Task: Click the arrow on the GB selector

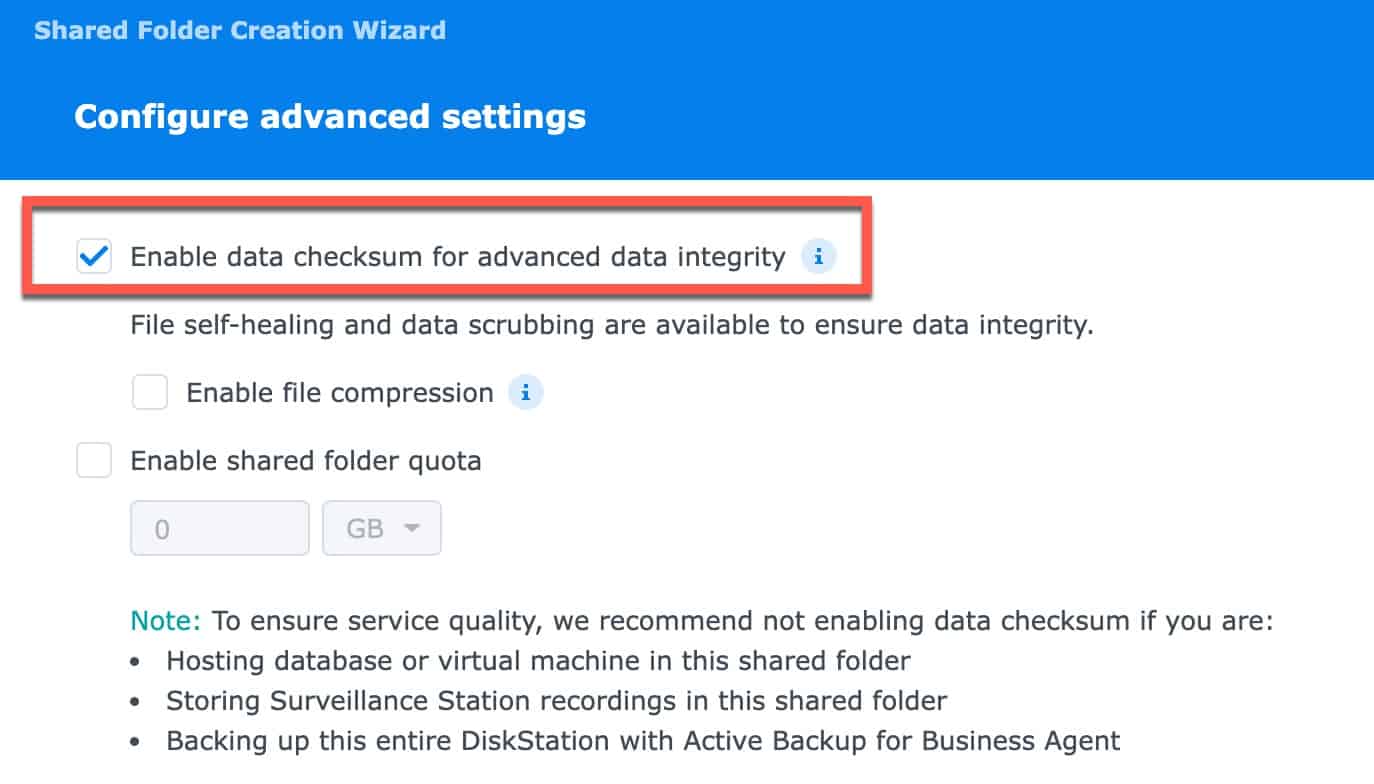Action: coord(411,528)
